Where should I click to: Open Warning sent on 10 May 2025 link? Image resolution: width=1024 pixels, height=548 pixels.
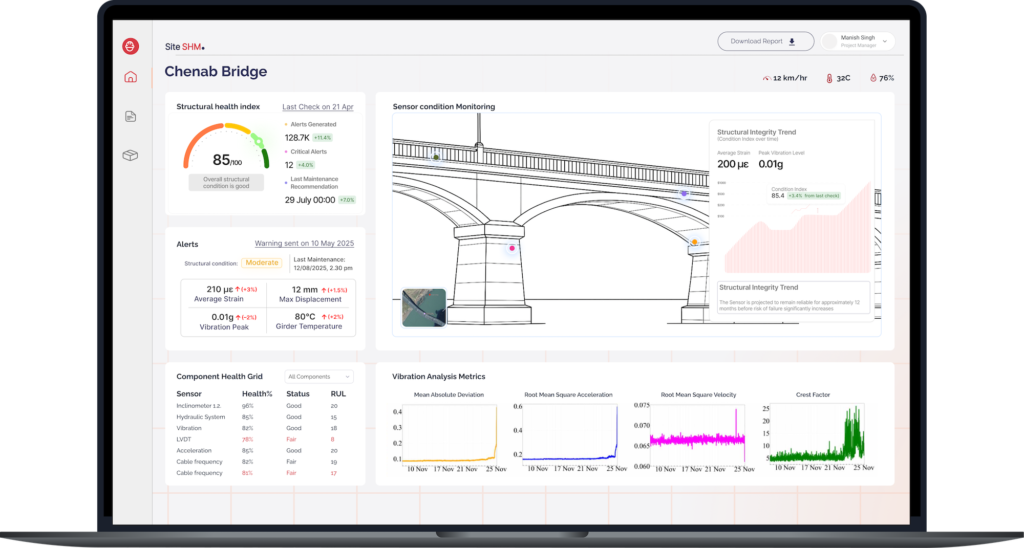pos(304,243)
